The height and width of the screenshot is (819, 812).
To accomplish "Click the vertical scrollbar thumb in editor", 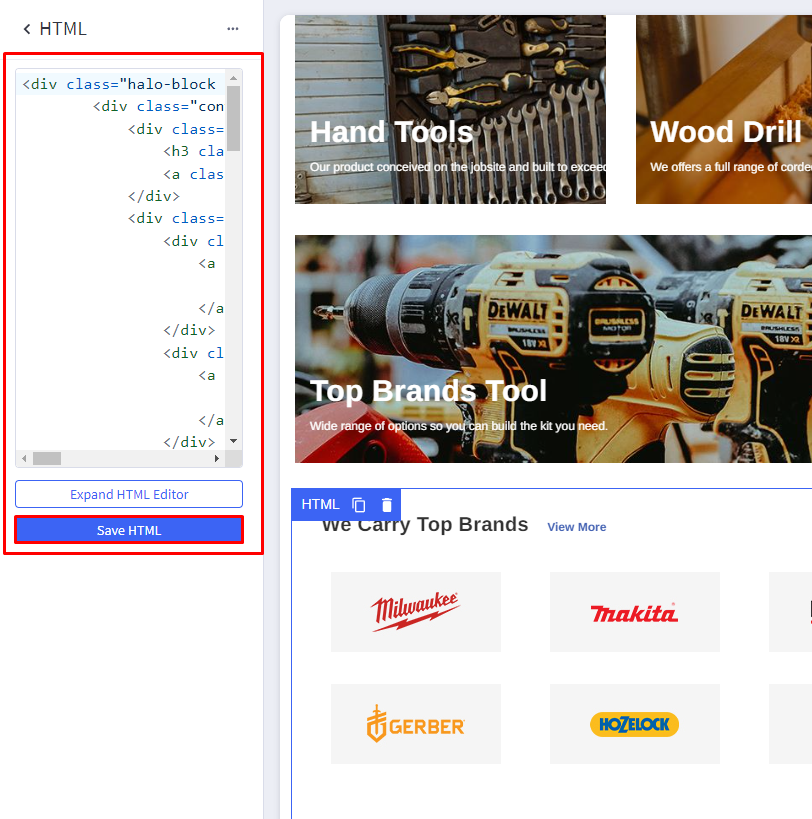I will (x=233, y=118).
